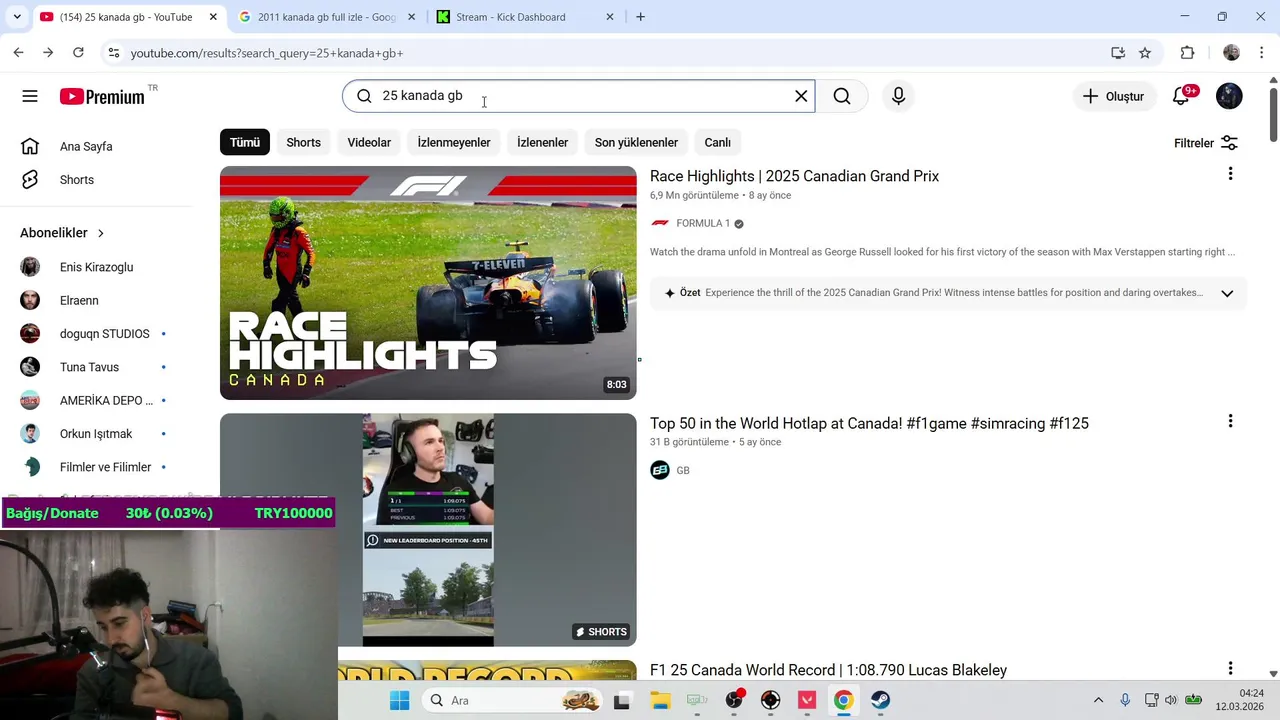This screenshot has width=1280, height=720.
Task: Click the page vertical scrollbar thumb
Action: pos(1273,115)
